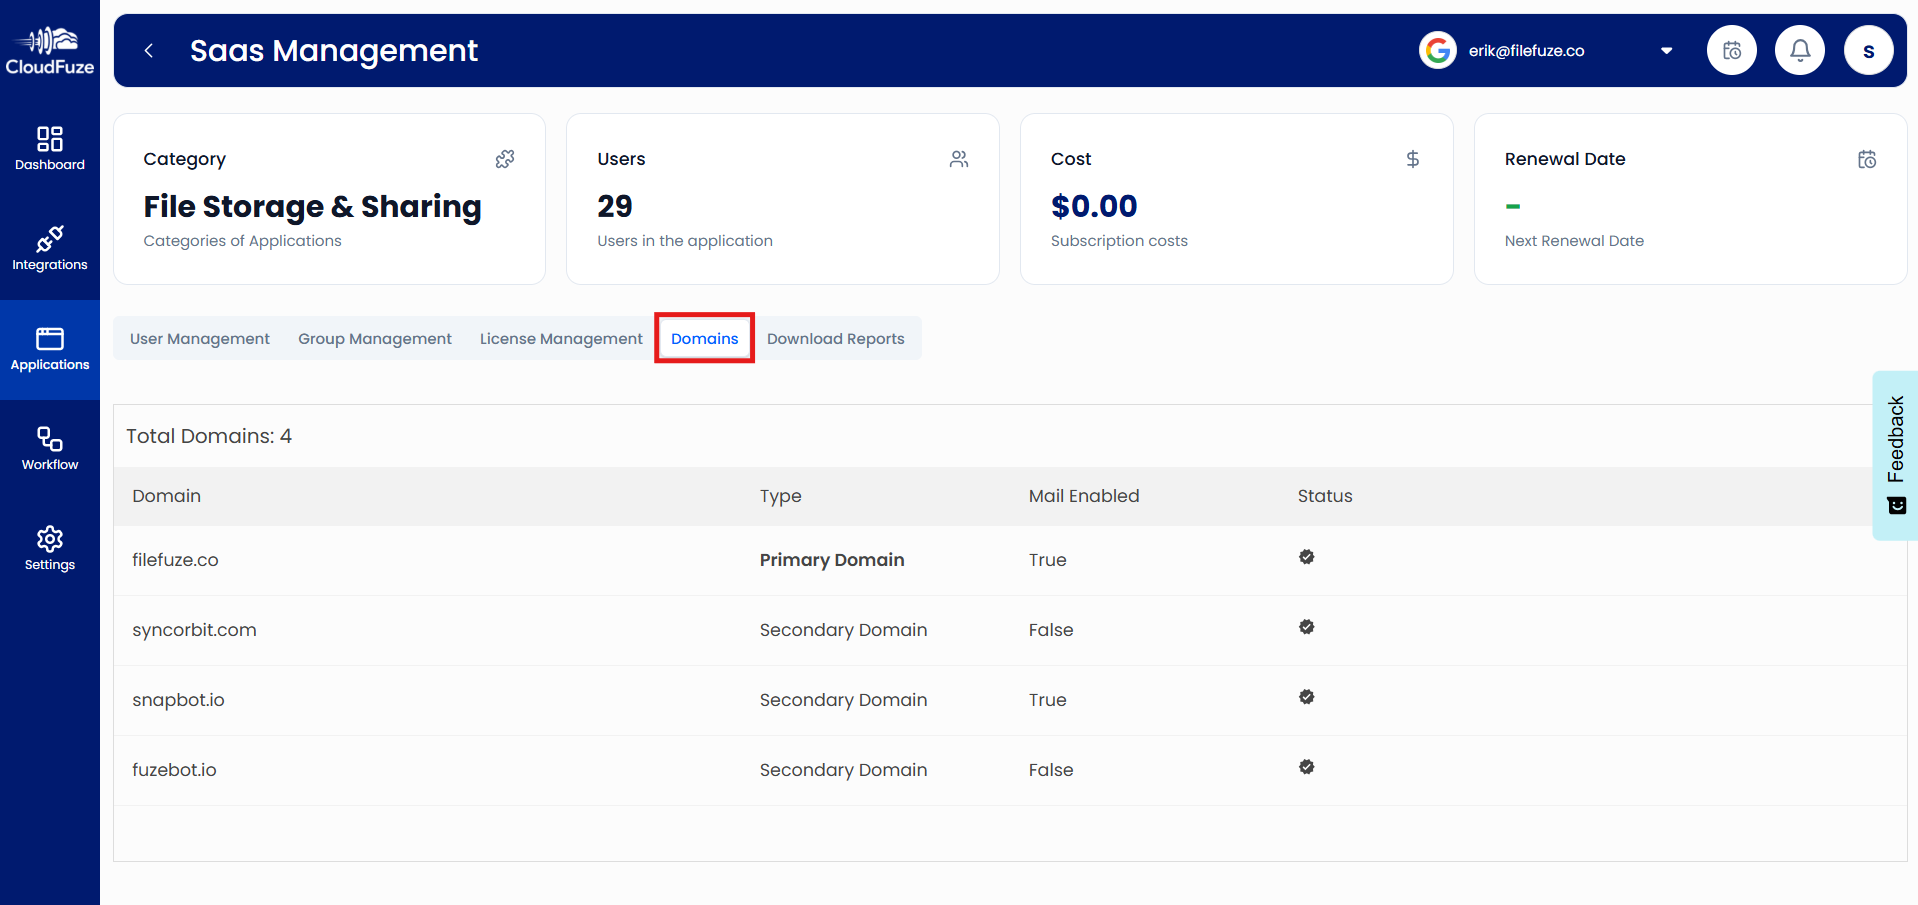This screenshot has height=905, width=1918.
Task: Switch to the User Management tab
Action: click(x=200, y=339)
